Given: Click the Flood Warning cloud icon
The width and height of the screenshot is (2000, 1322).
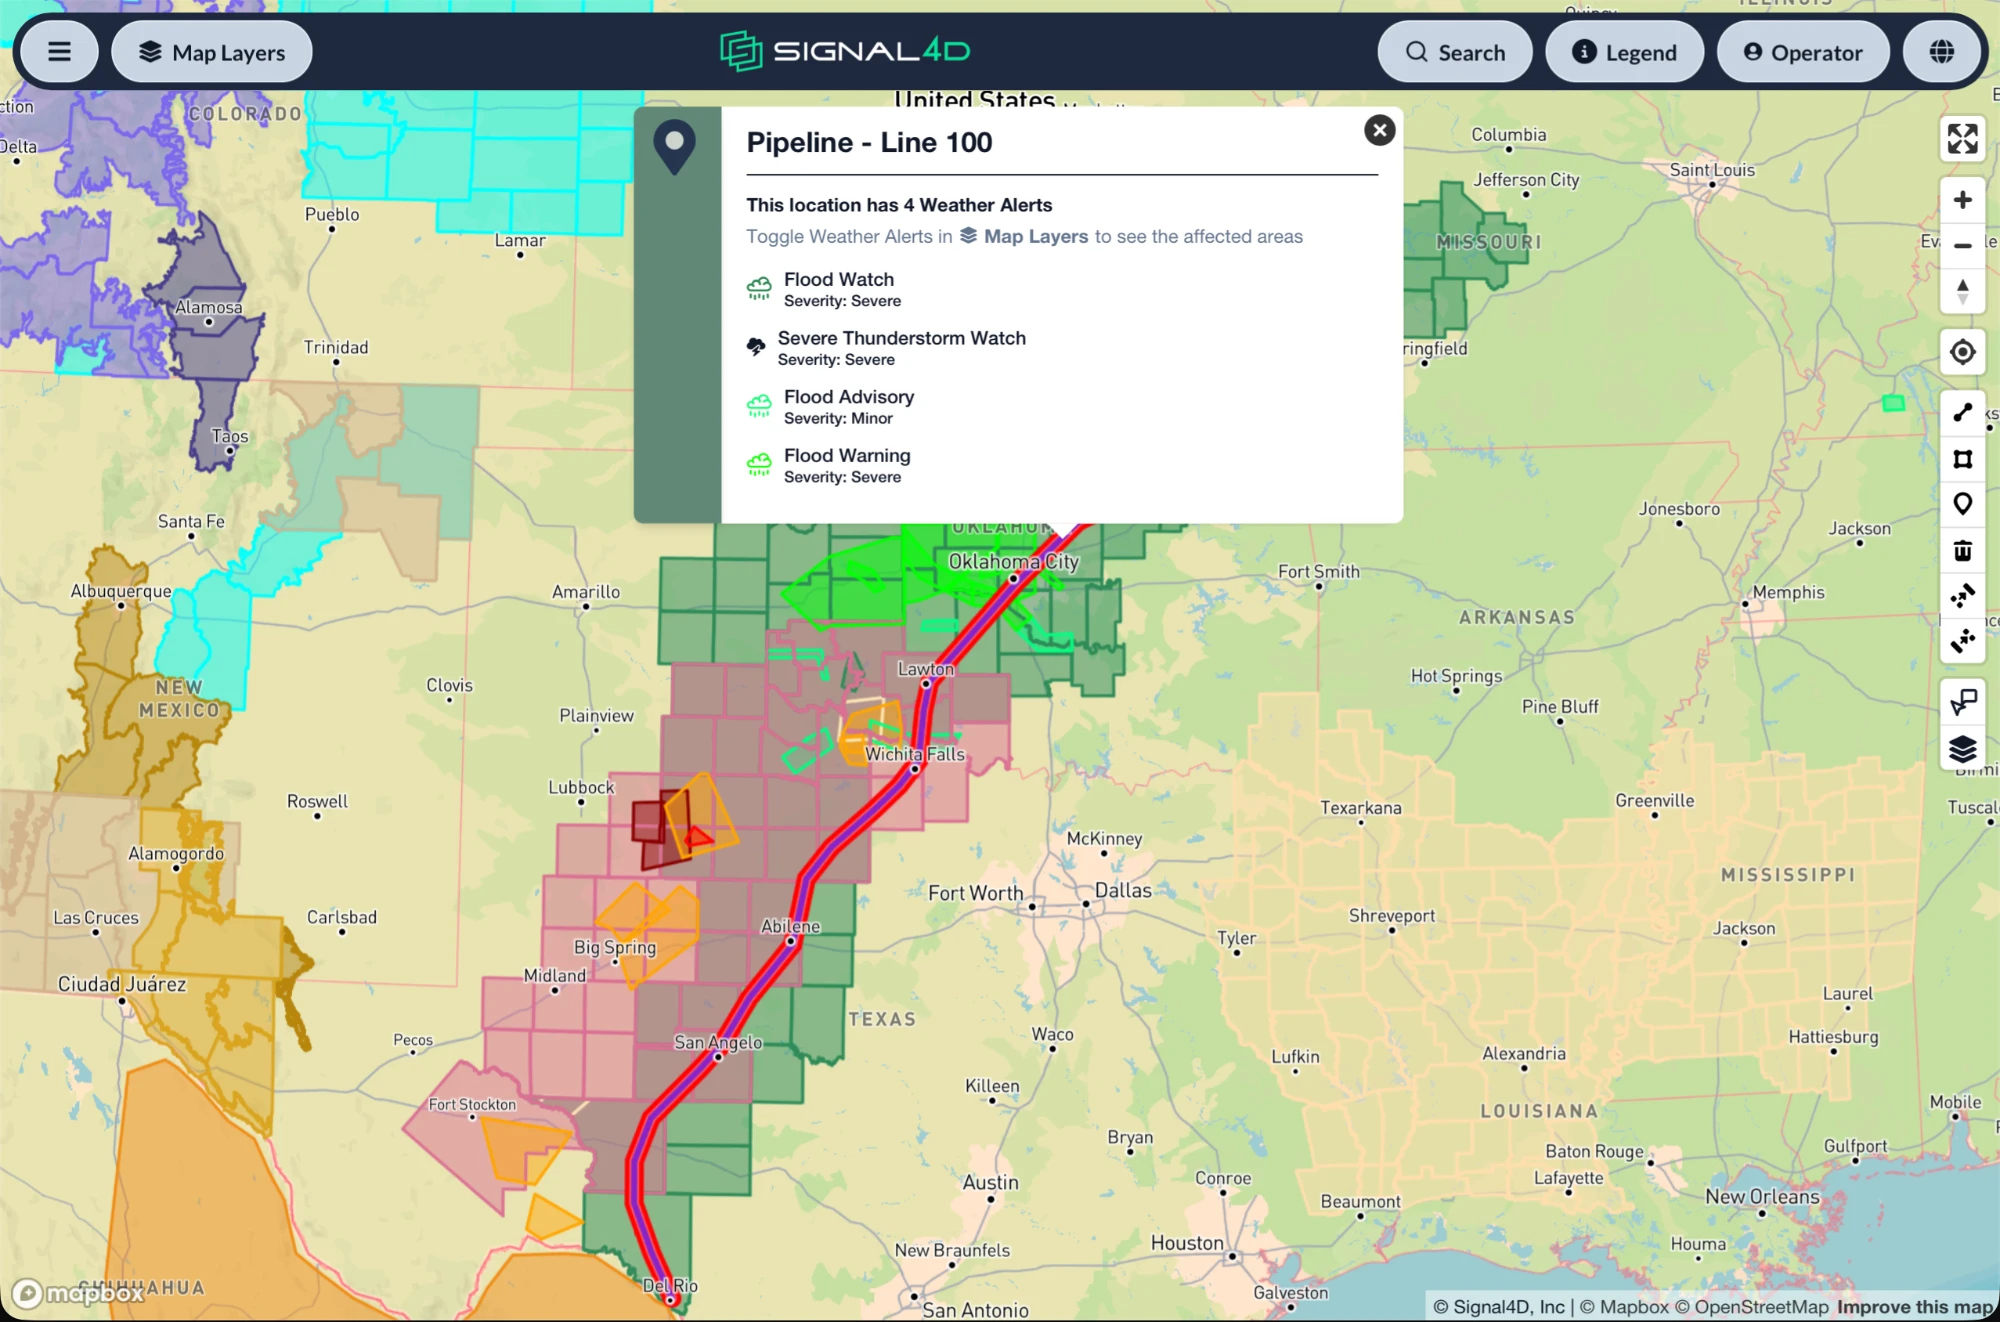Looking at the screenshot, I should click(759, 465).
